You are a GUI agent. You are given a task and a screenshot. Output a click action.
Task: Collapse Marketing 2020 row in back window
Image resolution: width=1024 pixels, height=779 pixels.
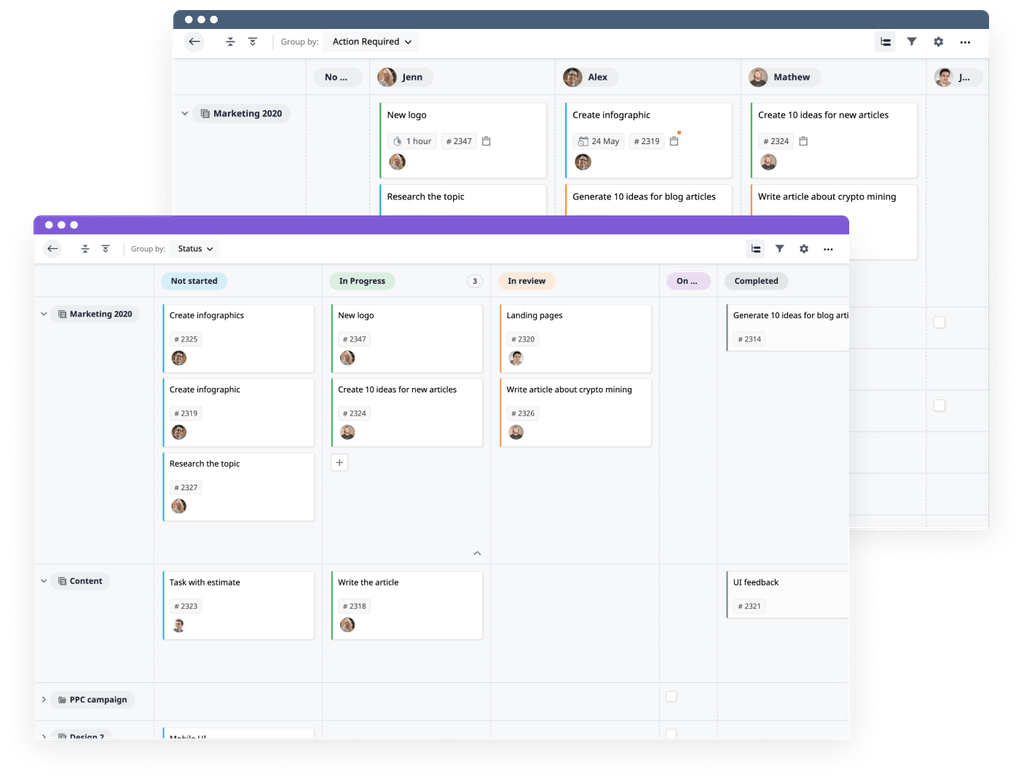point(185,114)
